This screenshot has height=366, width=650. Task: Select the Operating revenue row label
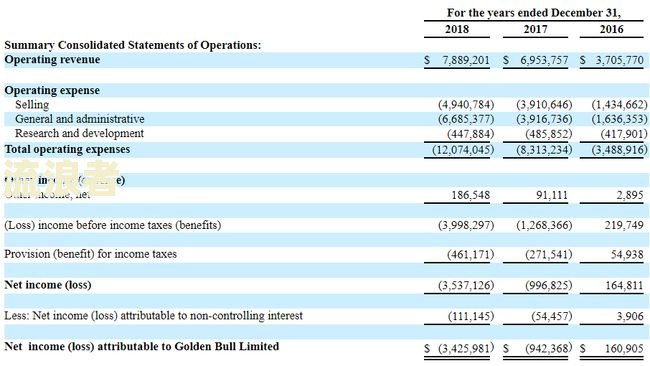(x=52, y=60)
